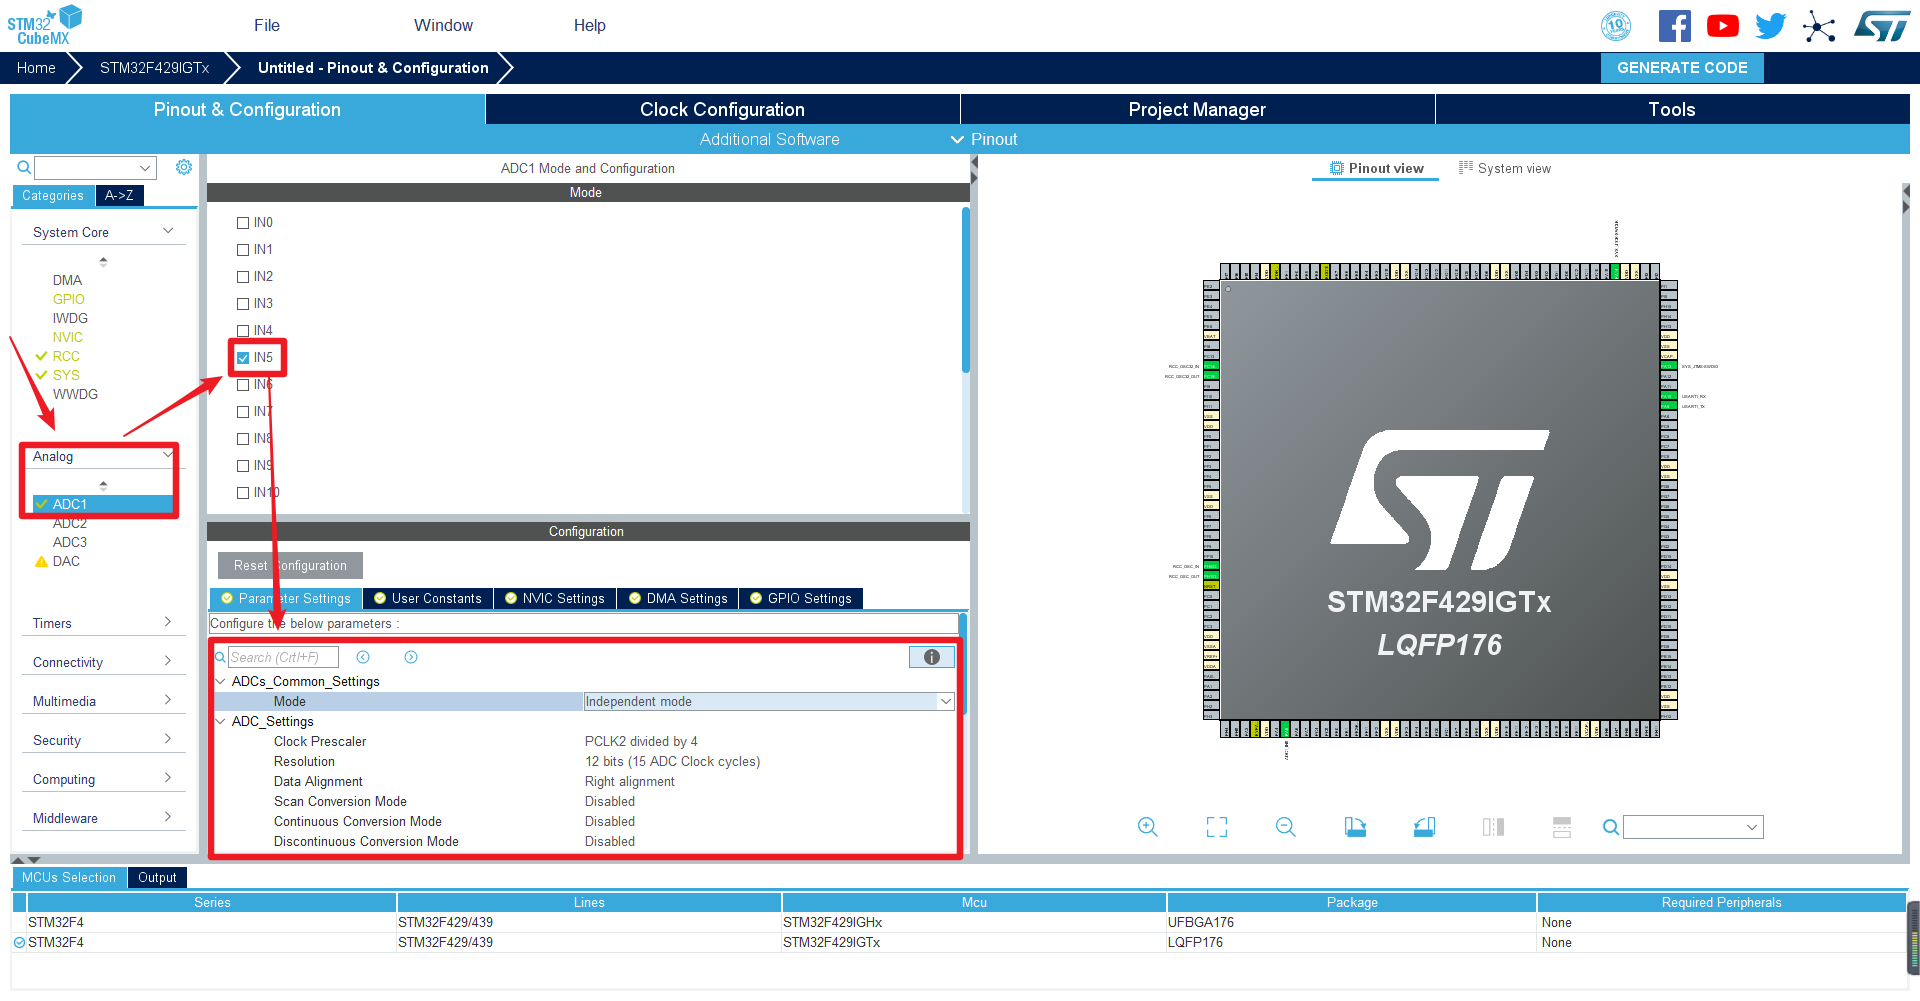1920x1001 pixels.
Task: Click the horizontal flip chip icon
Action: pyautogui.click(x=1493, y=827)
